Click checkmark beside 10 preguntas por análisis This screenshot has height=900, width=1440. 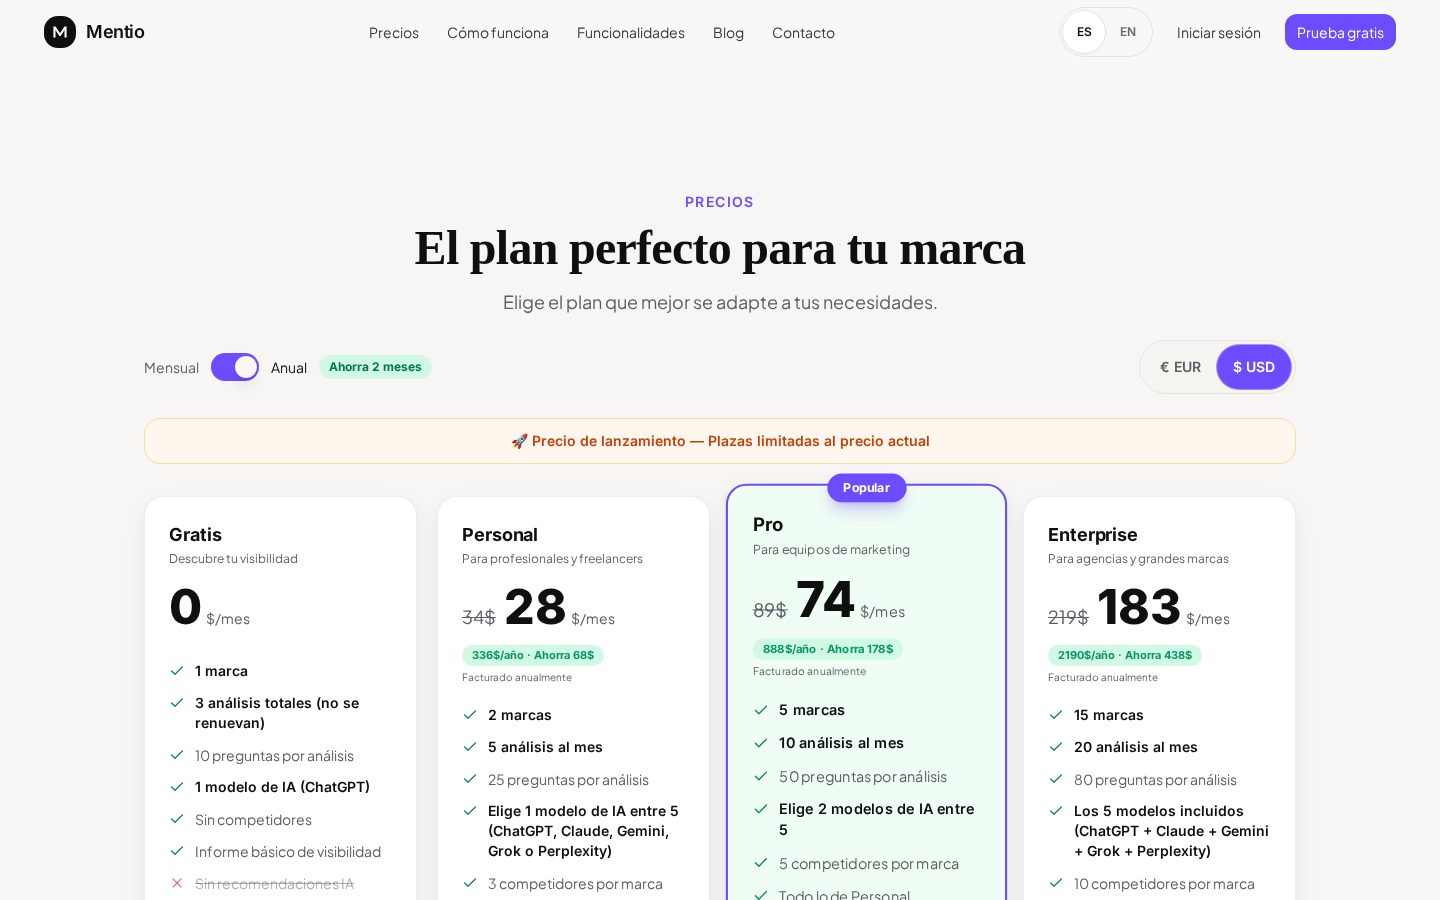click(x=177, y=755)
